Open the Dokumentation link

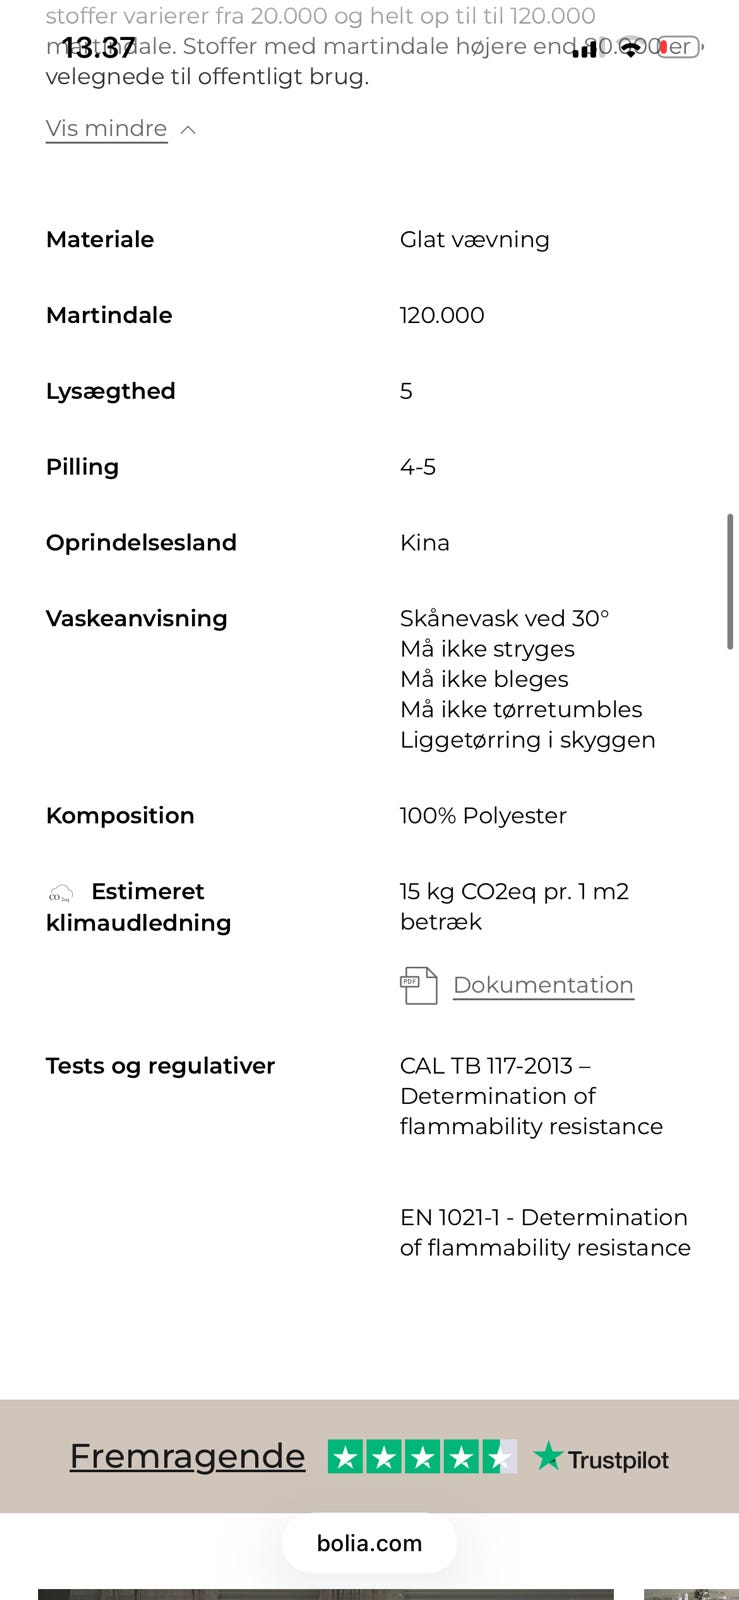(543, 985)
